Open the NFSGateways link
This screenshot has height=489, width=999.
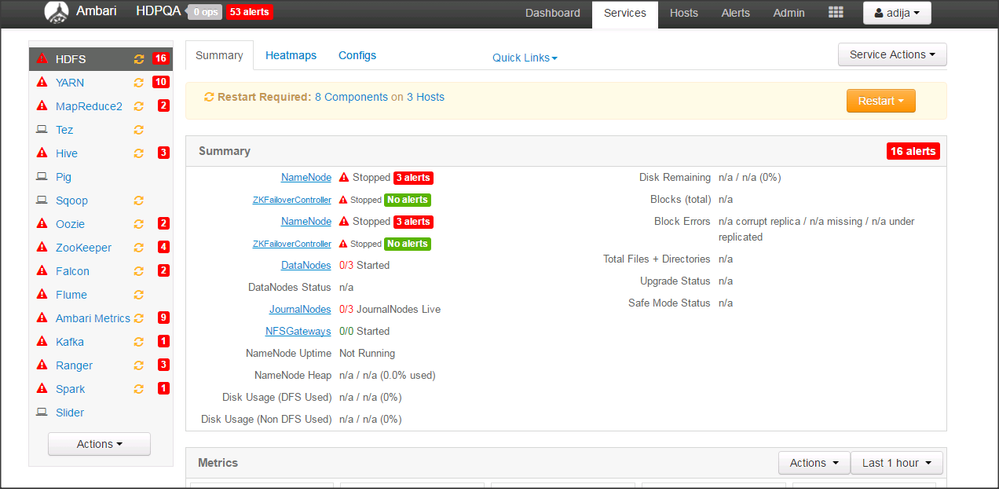click(298, 332)
